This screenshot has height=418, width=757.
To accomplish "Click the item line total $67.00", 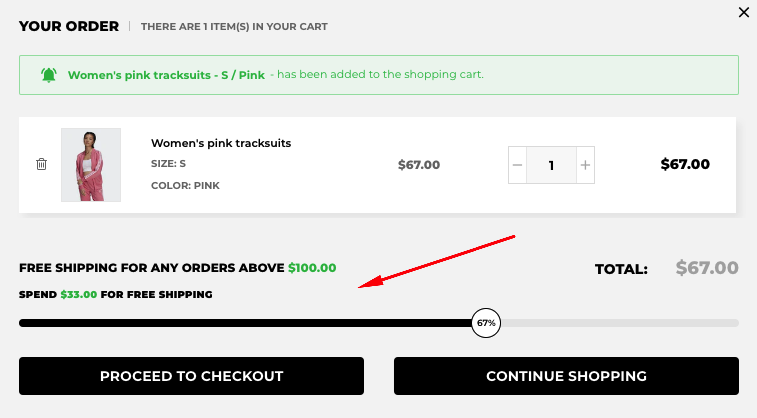I will [x=685, y=165].
